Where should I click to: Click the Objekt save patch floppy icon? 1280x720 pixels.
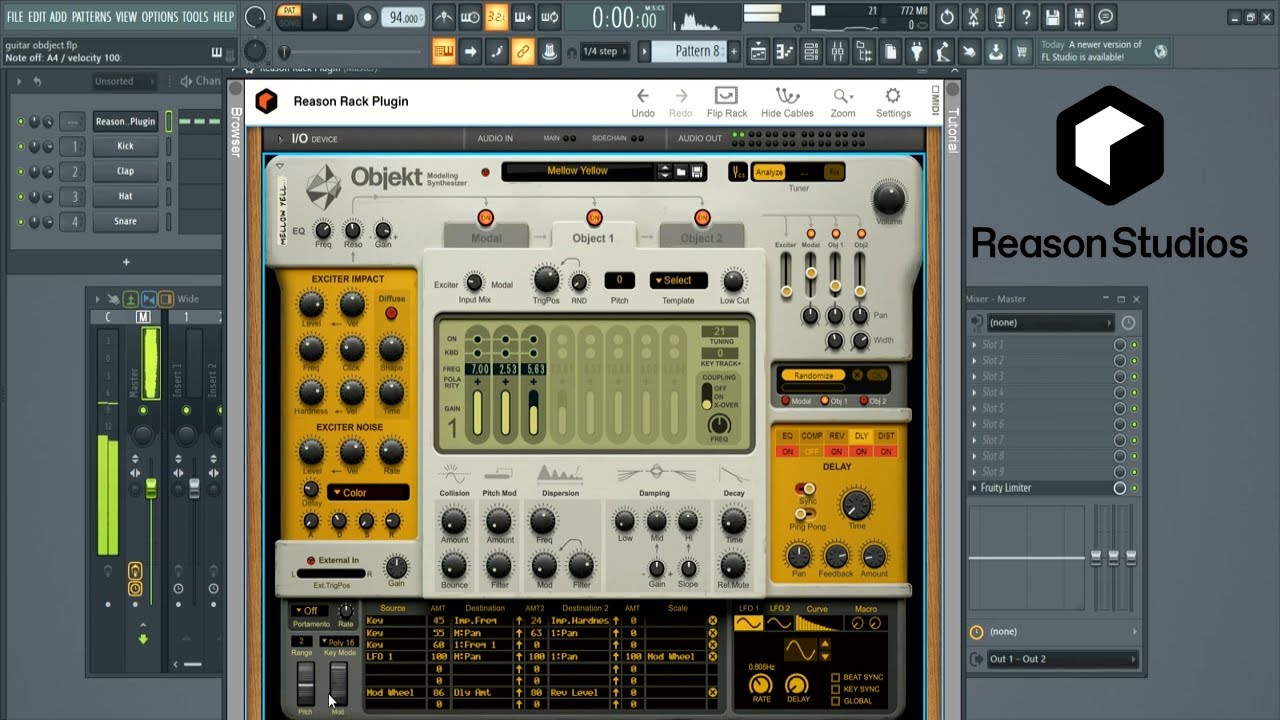tap(697, 172)
